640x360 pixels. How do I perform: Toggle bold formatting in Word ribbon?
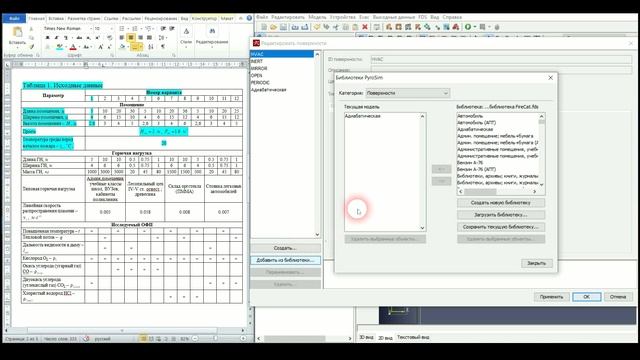(x=47, y=37)
